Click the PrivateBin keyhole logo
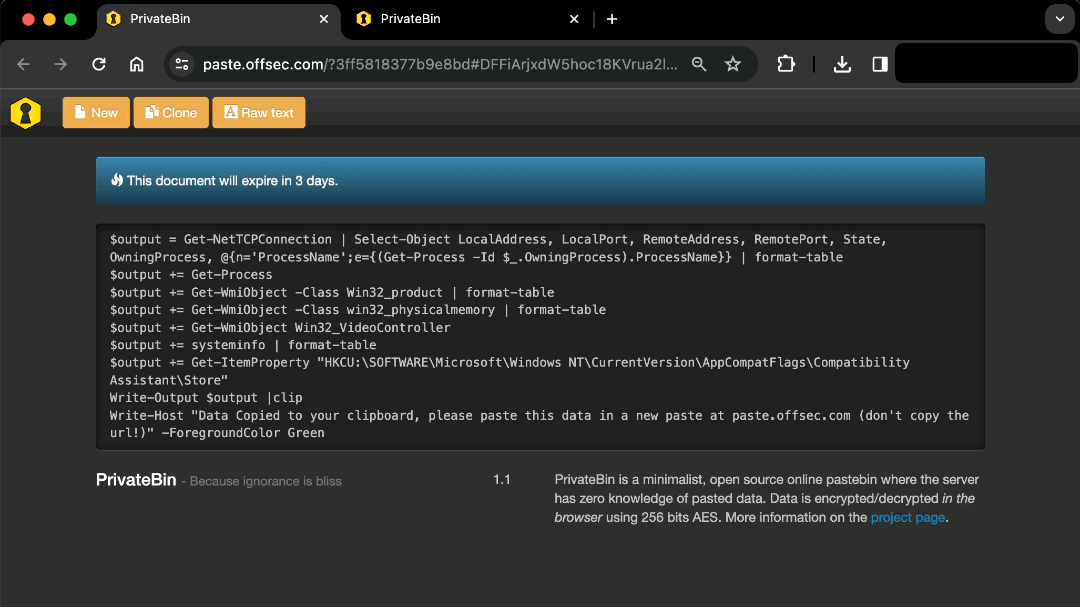1080x608 pixels. tap(25, 113)
